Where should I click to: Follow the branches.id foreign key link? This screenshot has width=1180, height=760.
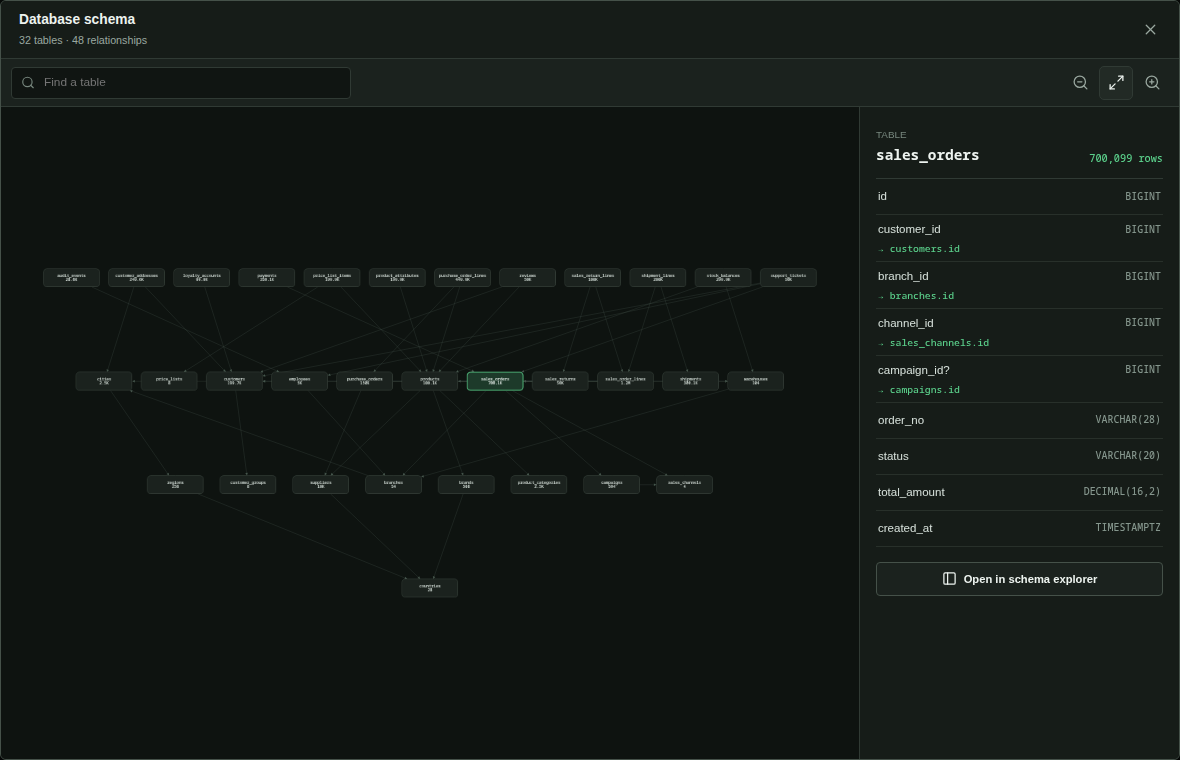(921, 296)
